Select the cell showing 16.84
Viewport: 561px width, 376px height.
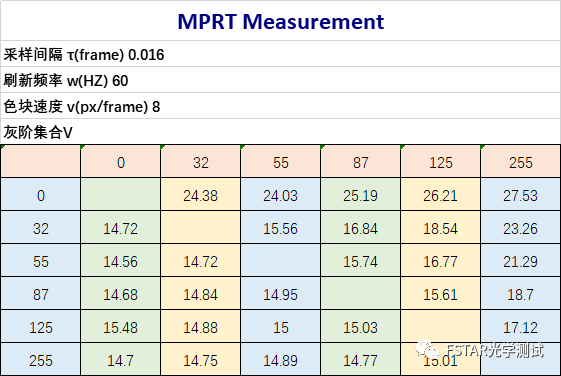point(361,228)
